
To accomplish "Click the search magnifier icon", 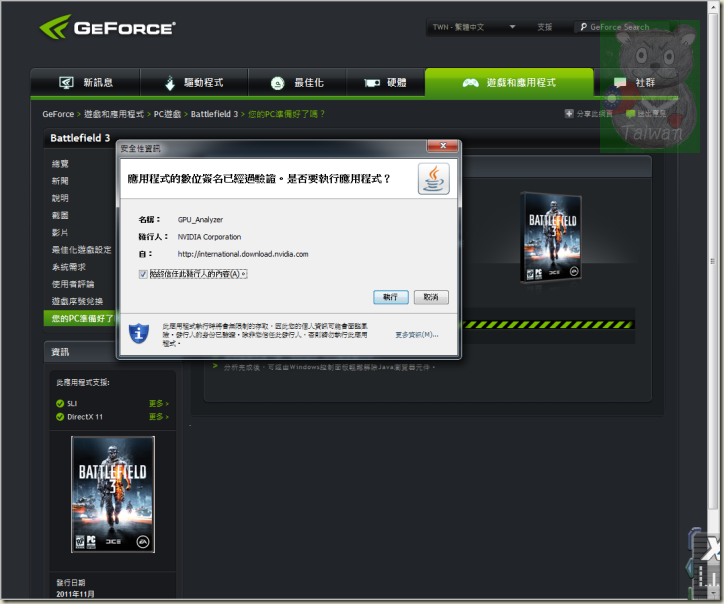I will click(584, 27).
